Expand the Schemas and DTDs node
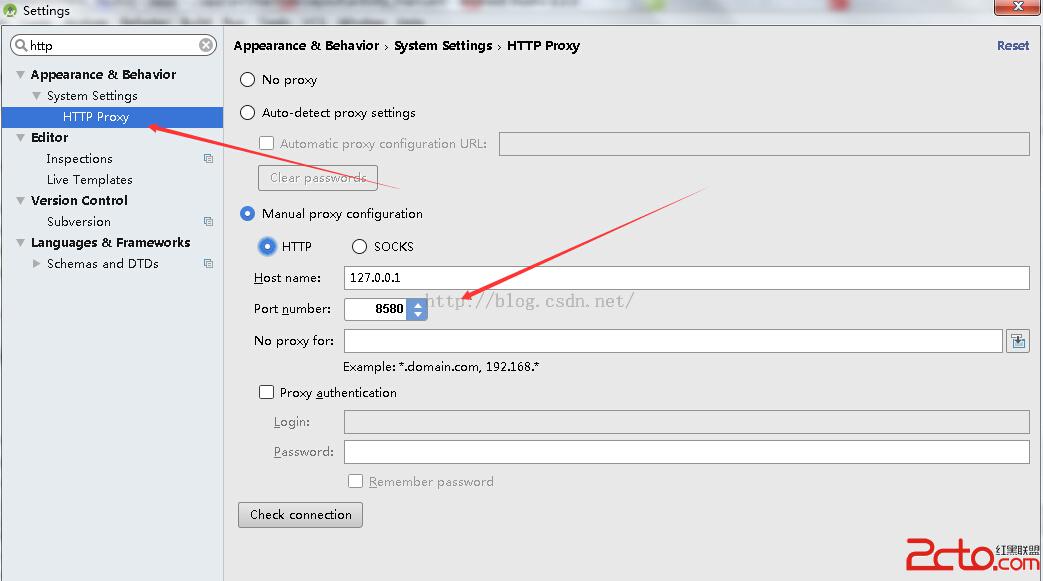This screenshot has height=581, width=1043. tap(37, 264)
